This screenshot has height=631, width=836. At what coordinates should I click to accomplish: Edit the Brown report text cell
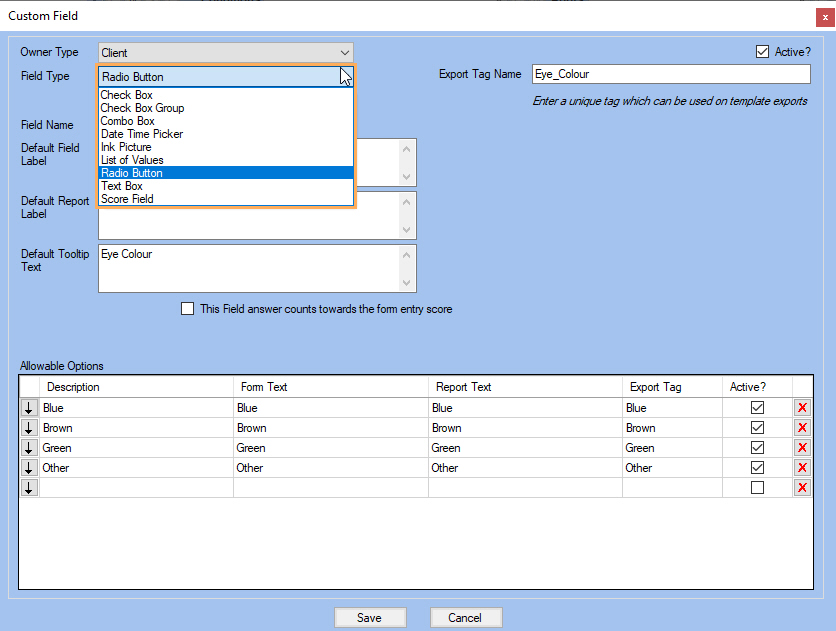pyautogui.click(x=526, y=427)
